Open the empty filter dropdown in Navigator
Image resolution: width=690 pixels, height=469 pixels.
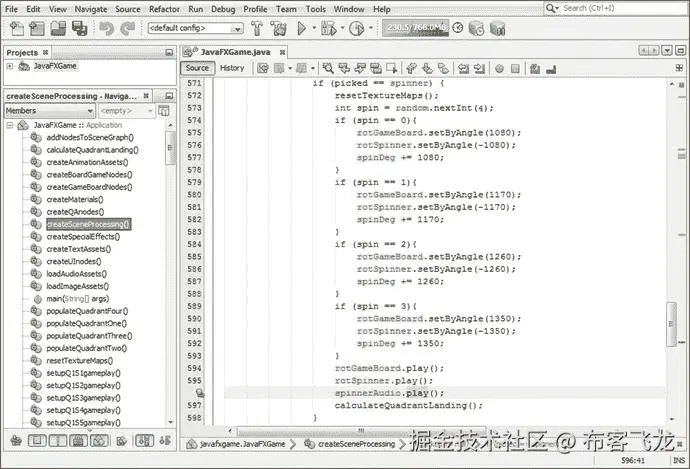pos(126,111)
